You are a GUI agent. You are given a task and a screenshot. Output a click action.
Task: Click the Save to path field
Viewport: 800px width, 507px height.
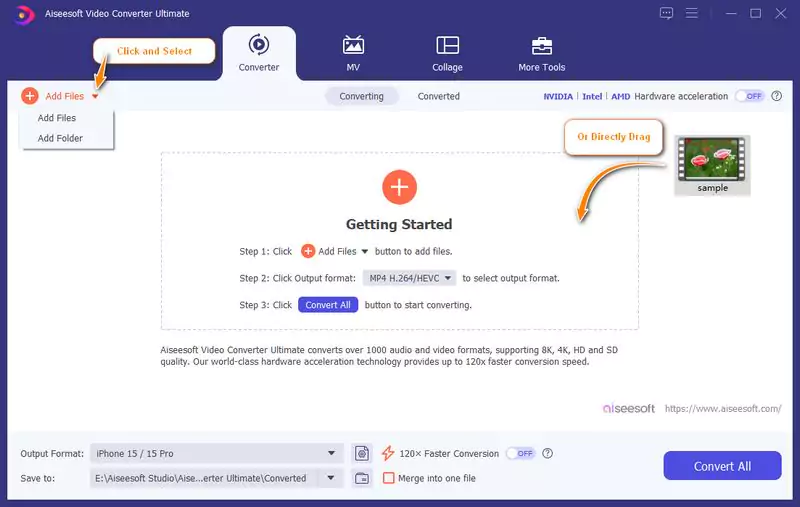pyautogui.click(x=204, y=478)
